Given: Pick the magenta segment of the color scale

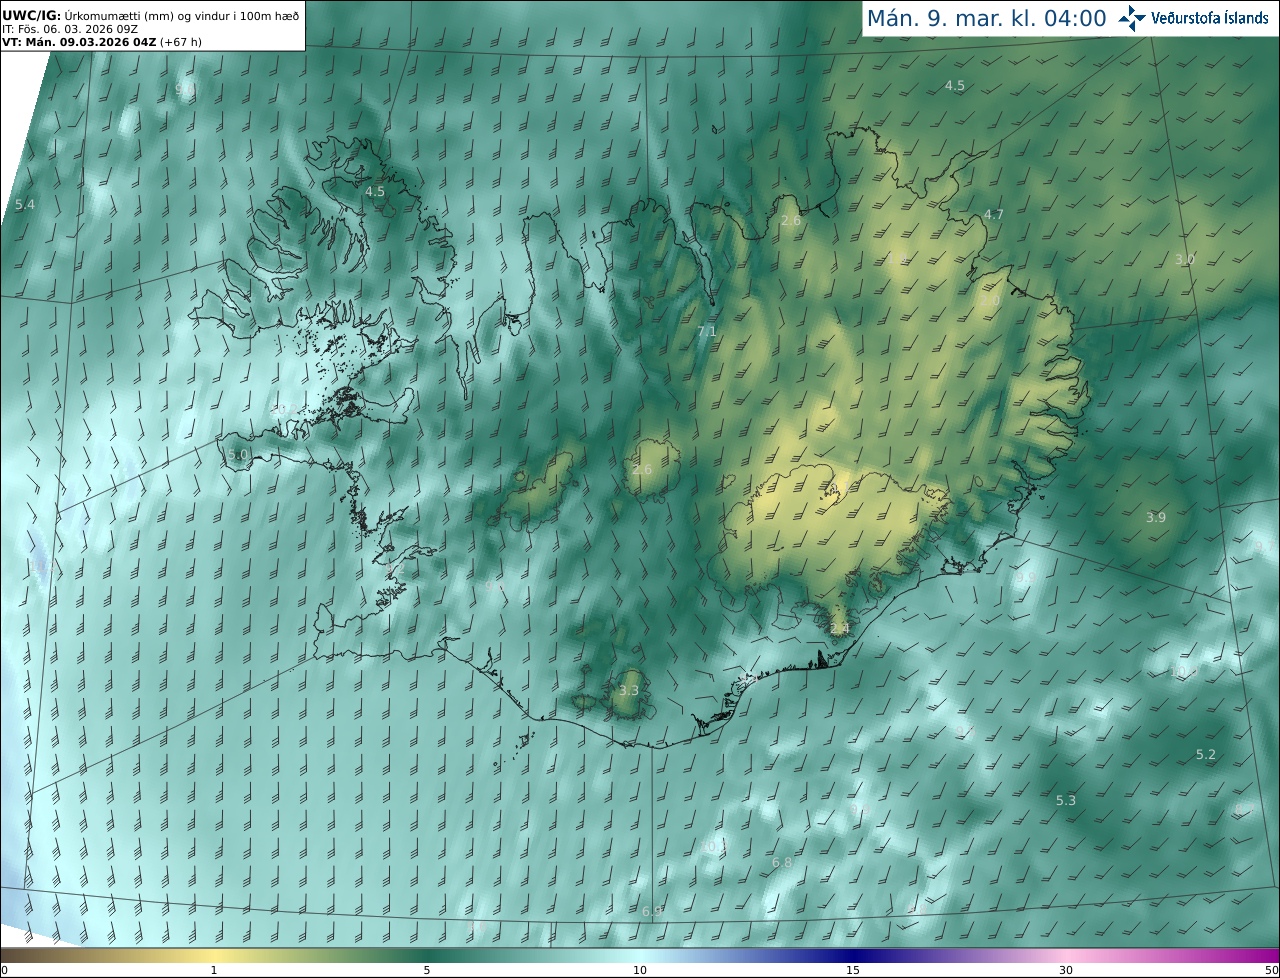Looking at the screenshot, I should tap(1240, 955).
